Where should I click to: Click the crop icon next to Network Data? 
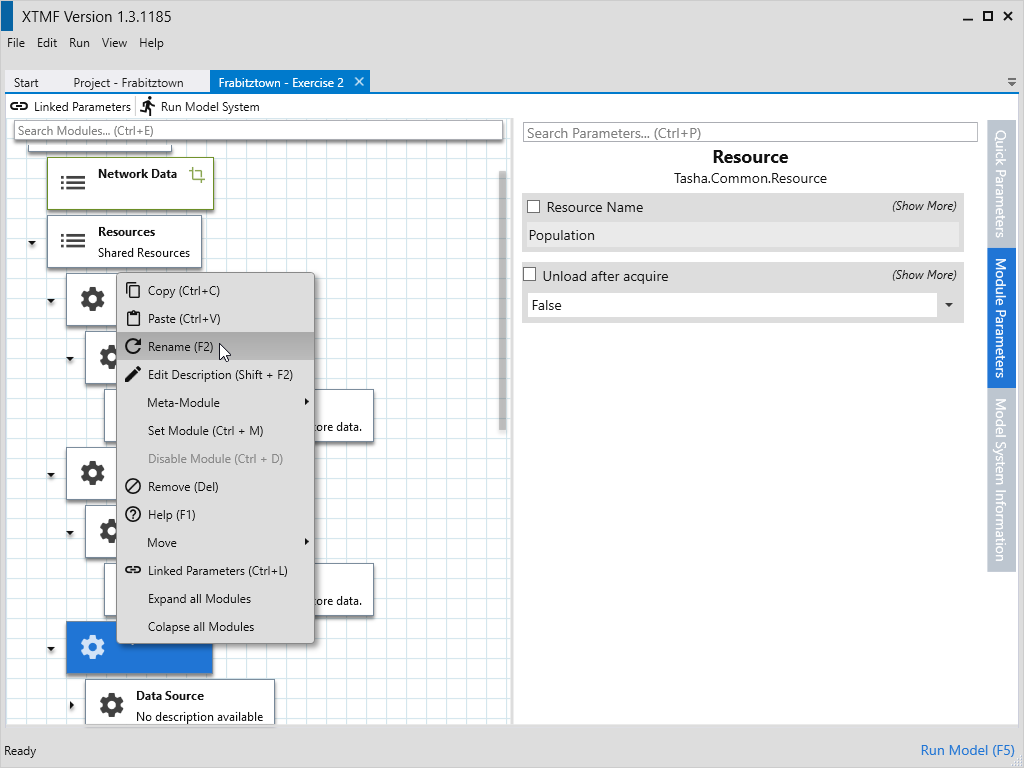point(196,175)
